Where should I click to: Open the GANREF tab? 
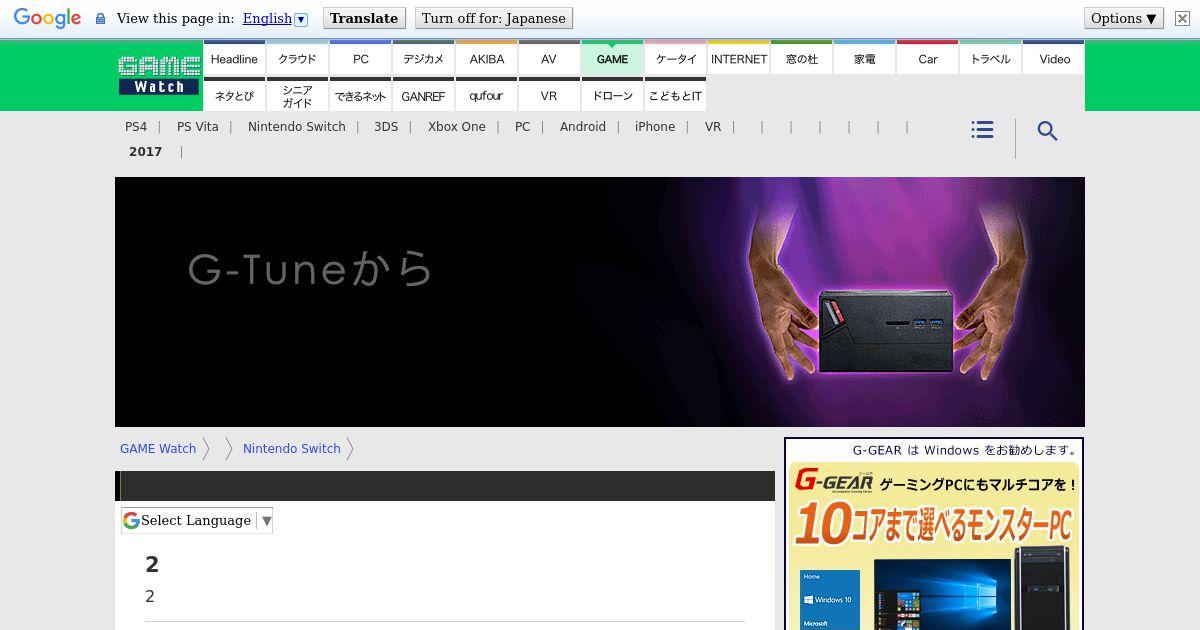(x=423, y=96)
